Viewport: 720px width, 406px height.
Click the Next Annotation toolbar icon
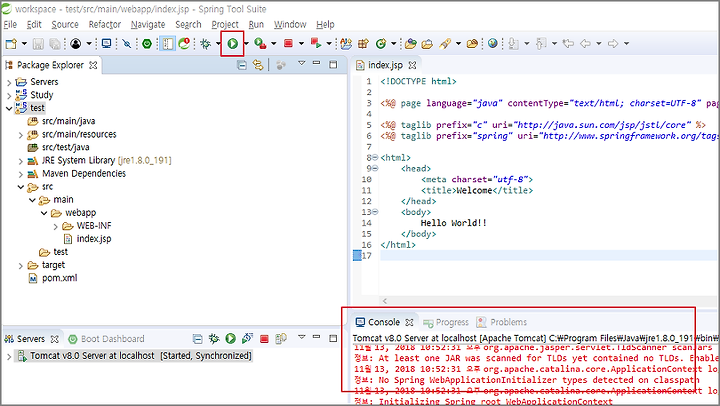click(x=514, y=44)
